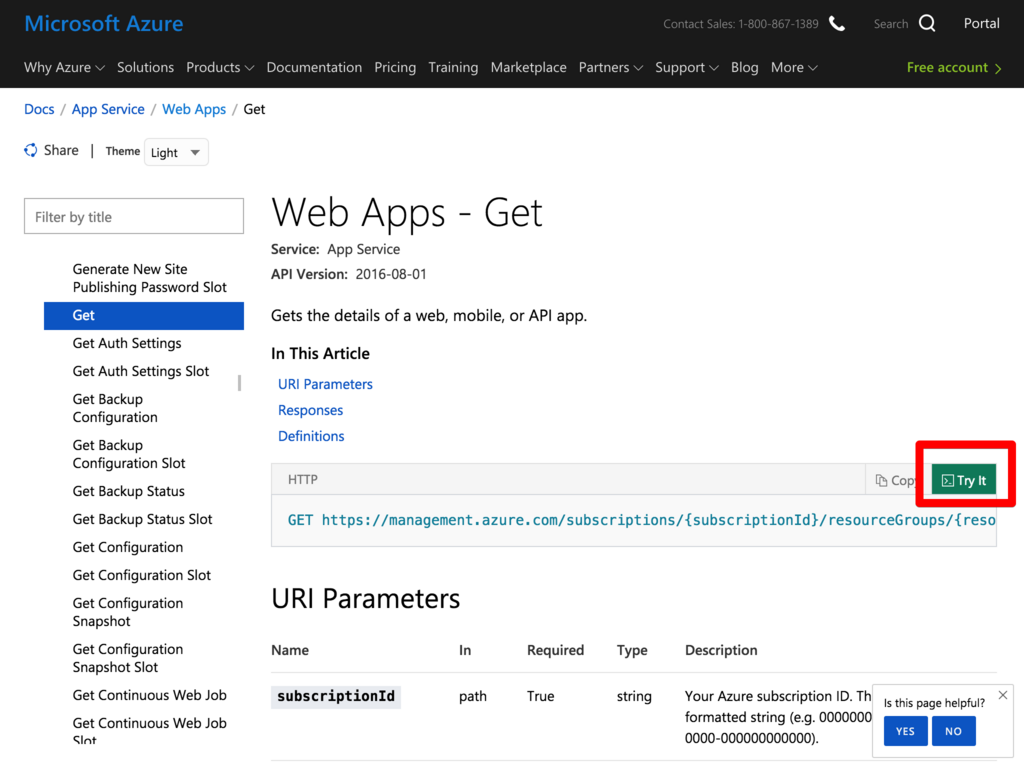Click the Copy icon in HTTP box

click(x=881, y=481)
